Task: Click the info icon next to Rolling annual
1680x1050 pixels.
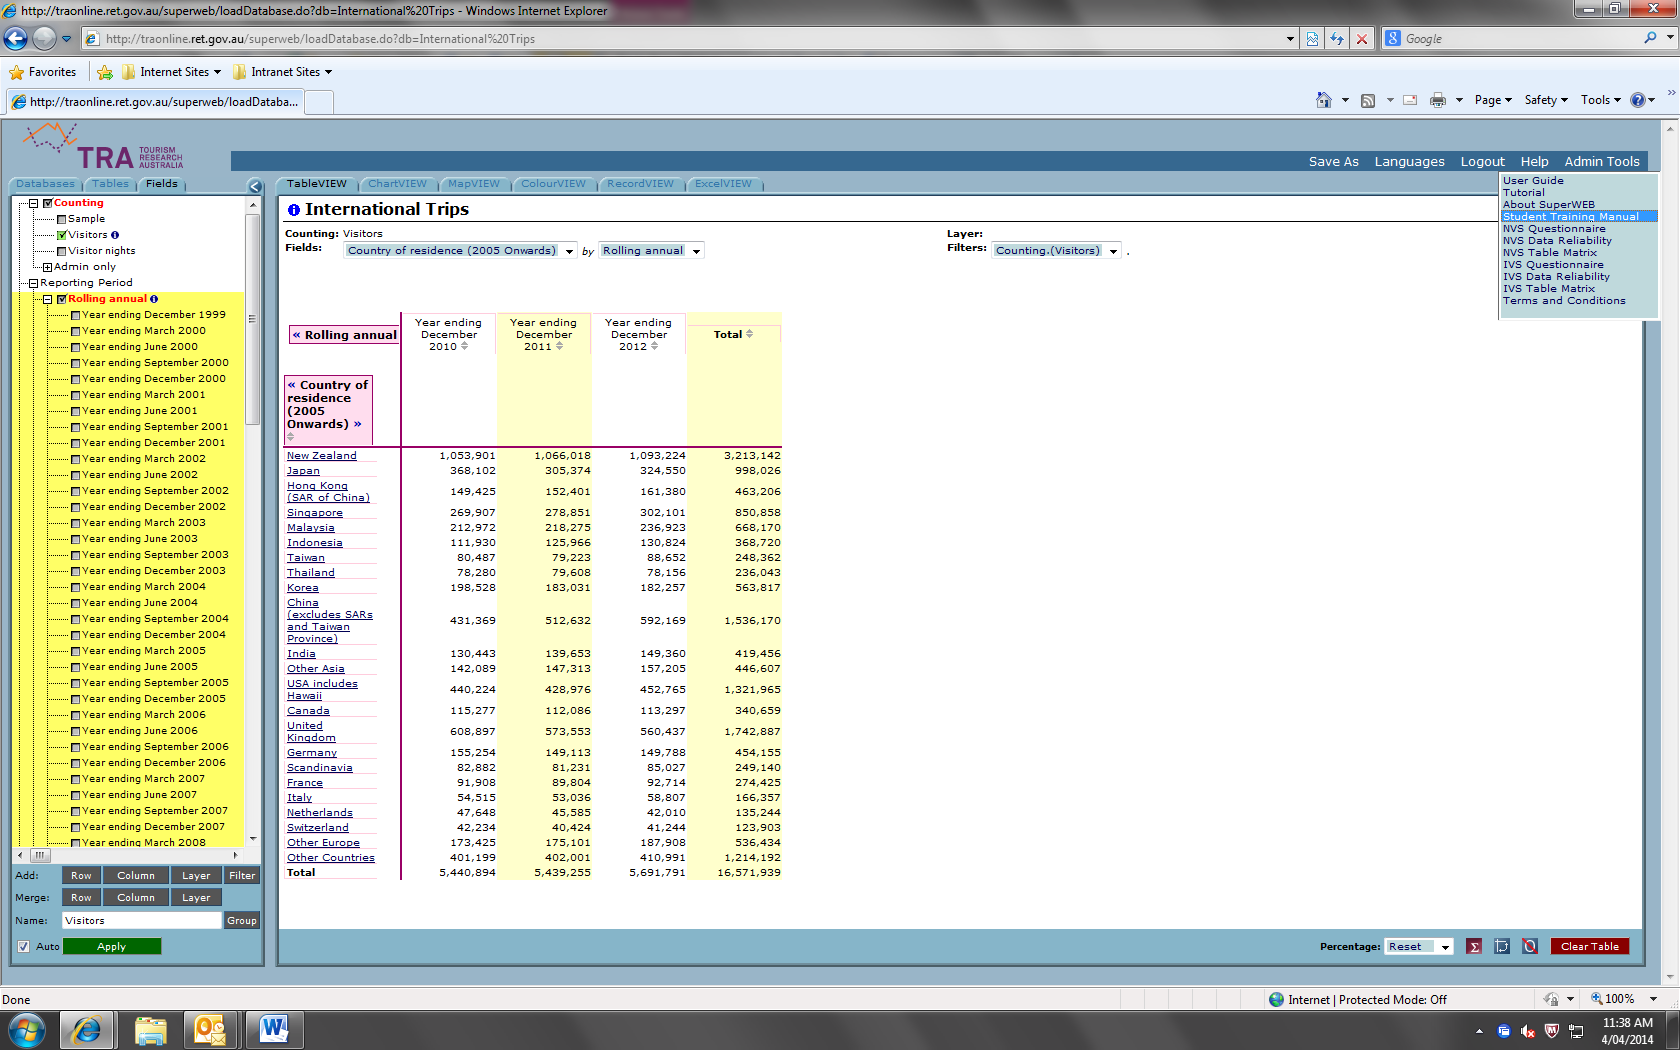Action: coord(154,299)
